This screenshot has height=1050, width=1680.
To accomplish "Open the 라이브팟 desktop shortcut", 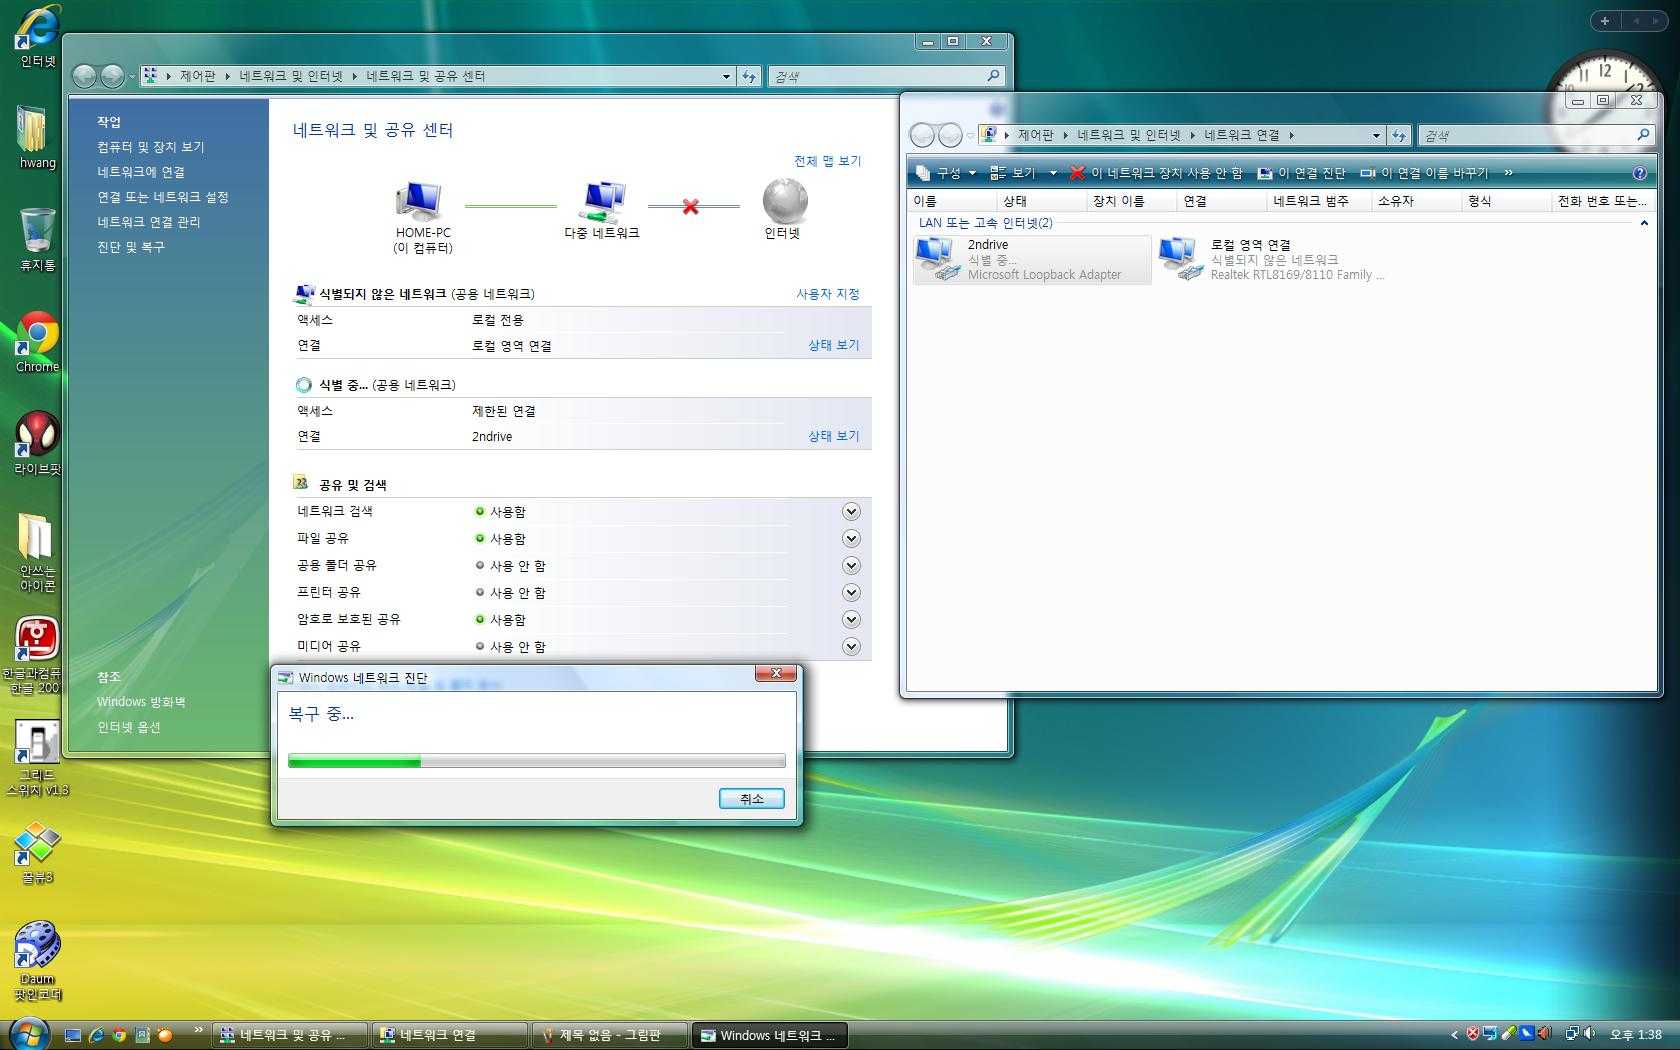I will (x=37, y=443).
